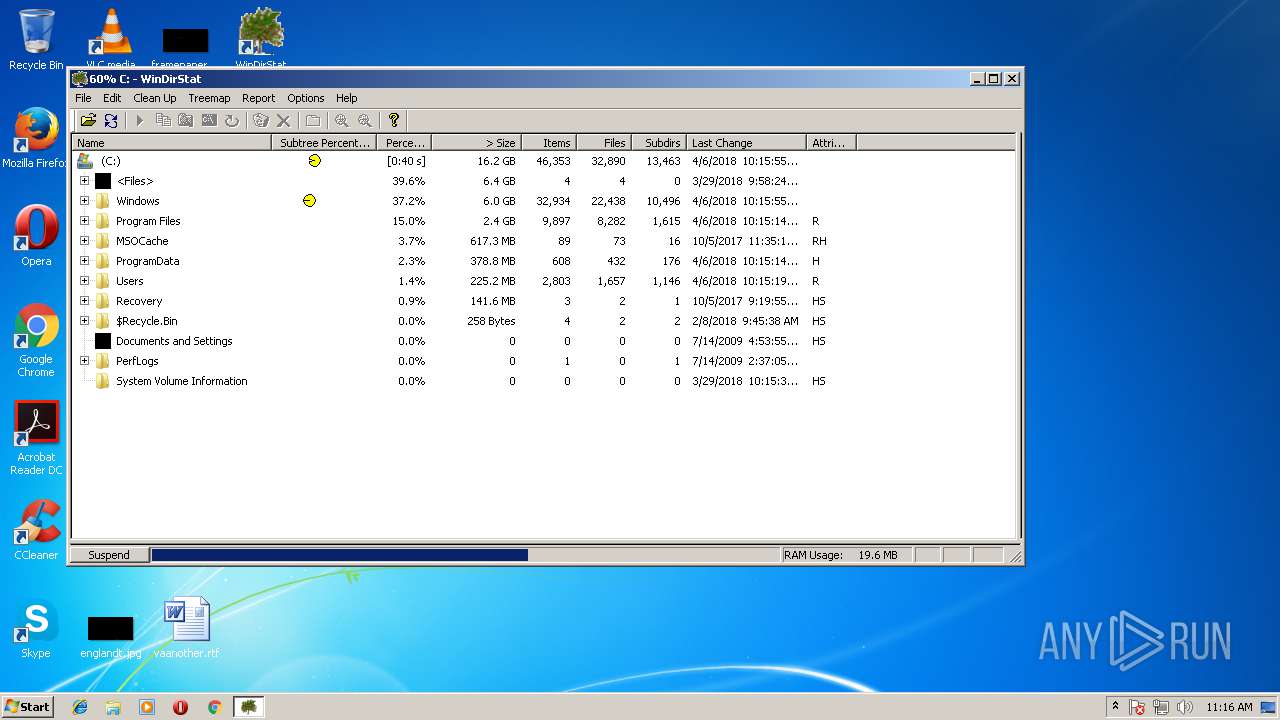
Task: Open the File menu
Action: click(x=83, y=98)
